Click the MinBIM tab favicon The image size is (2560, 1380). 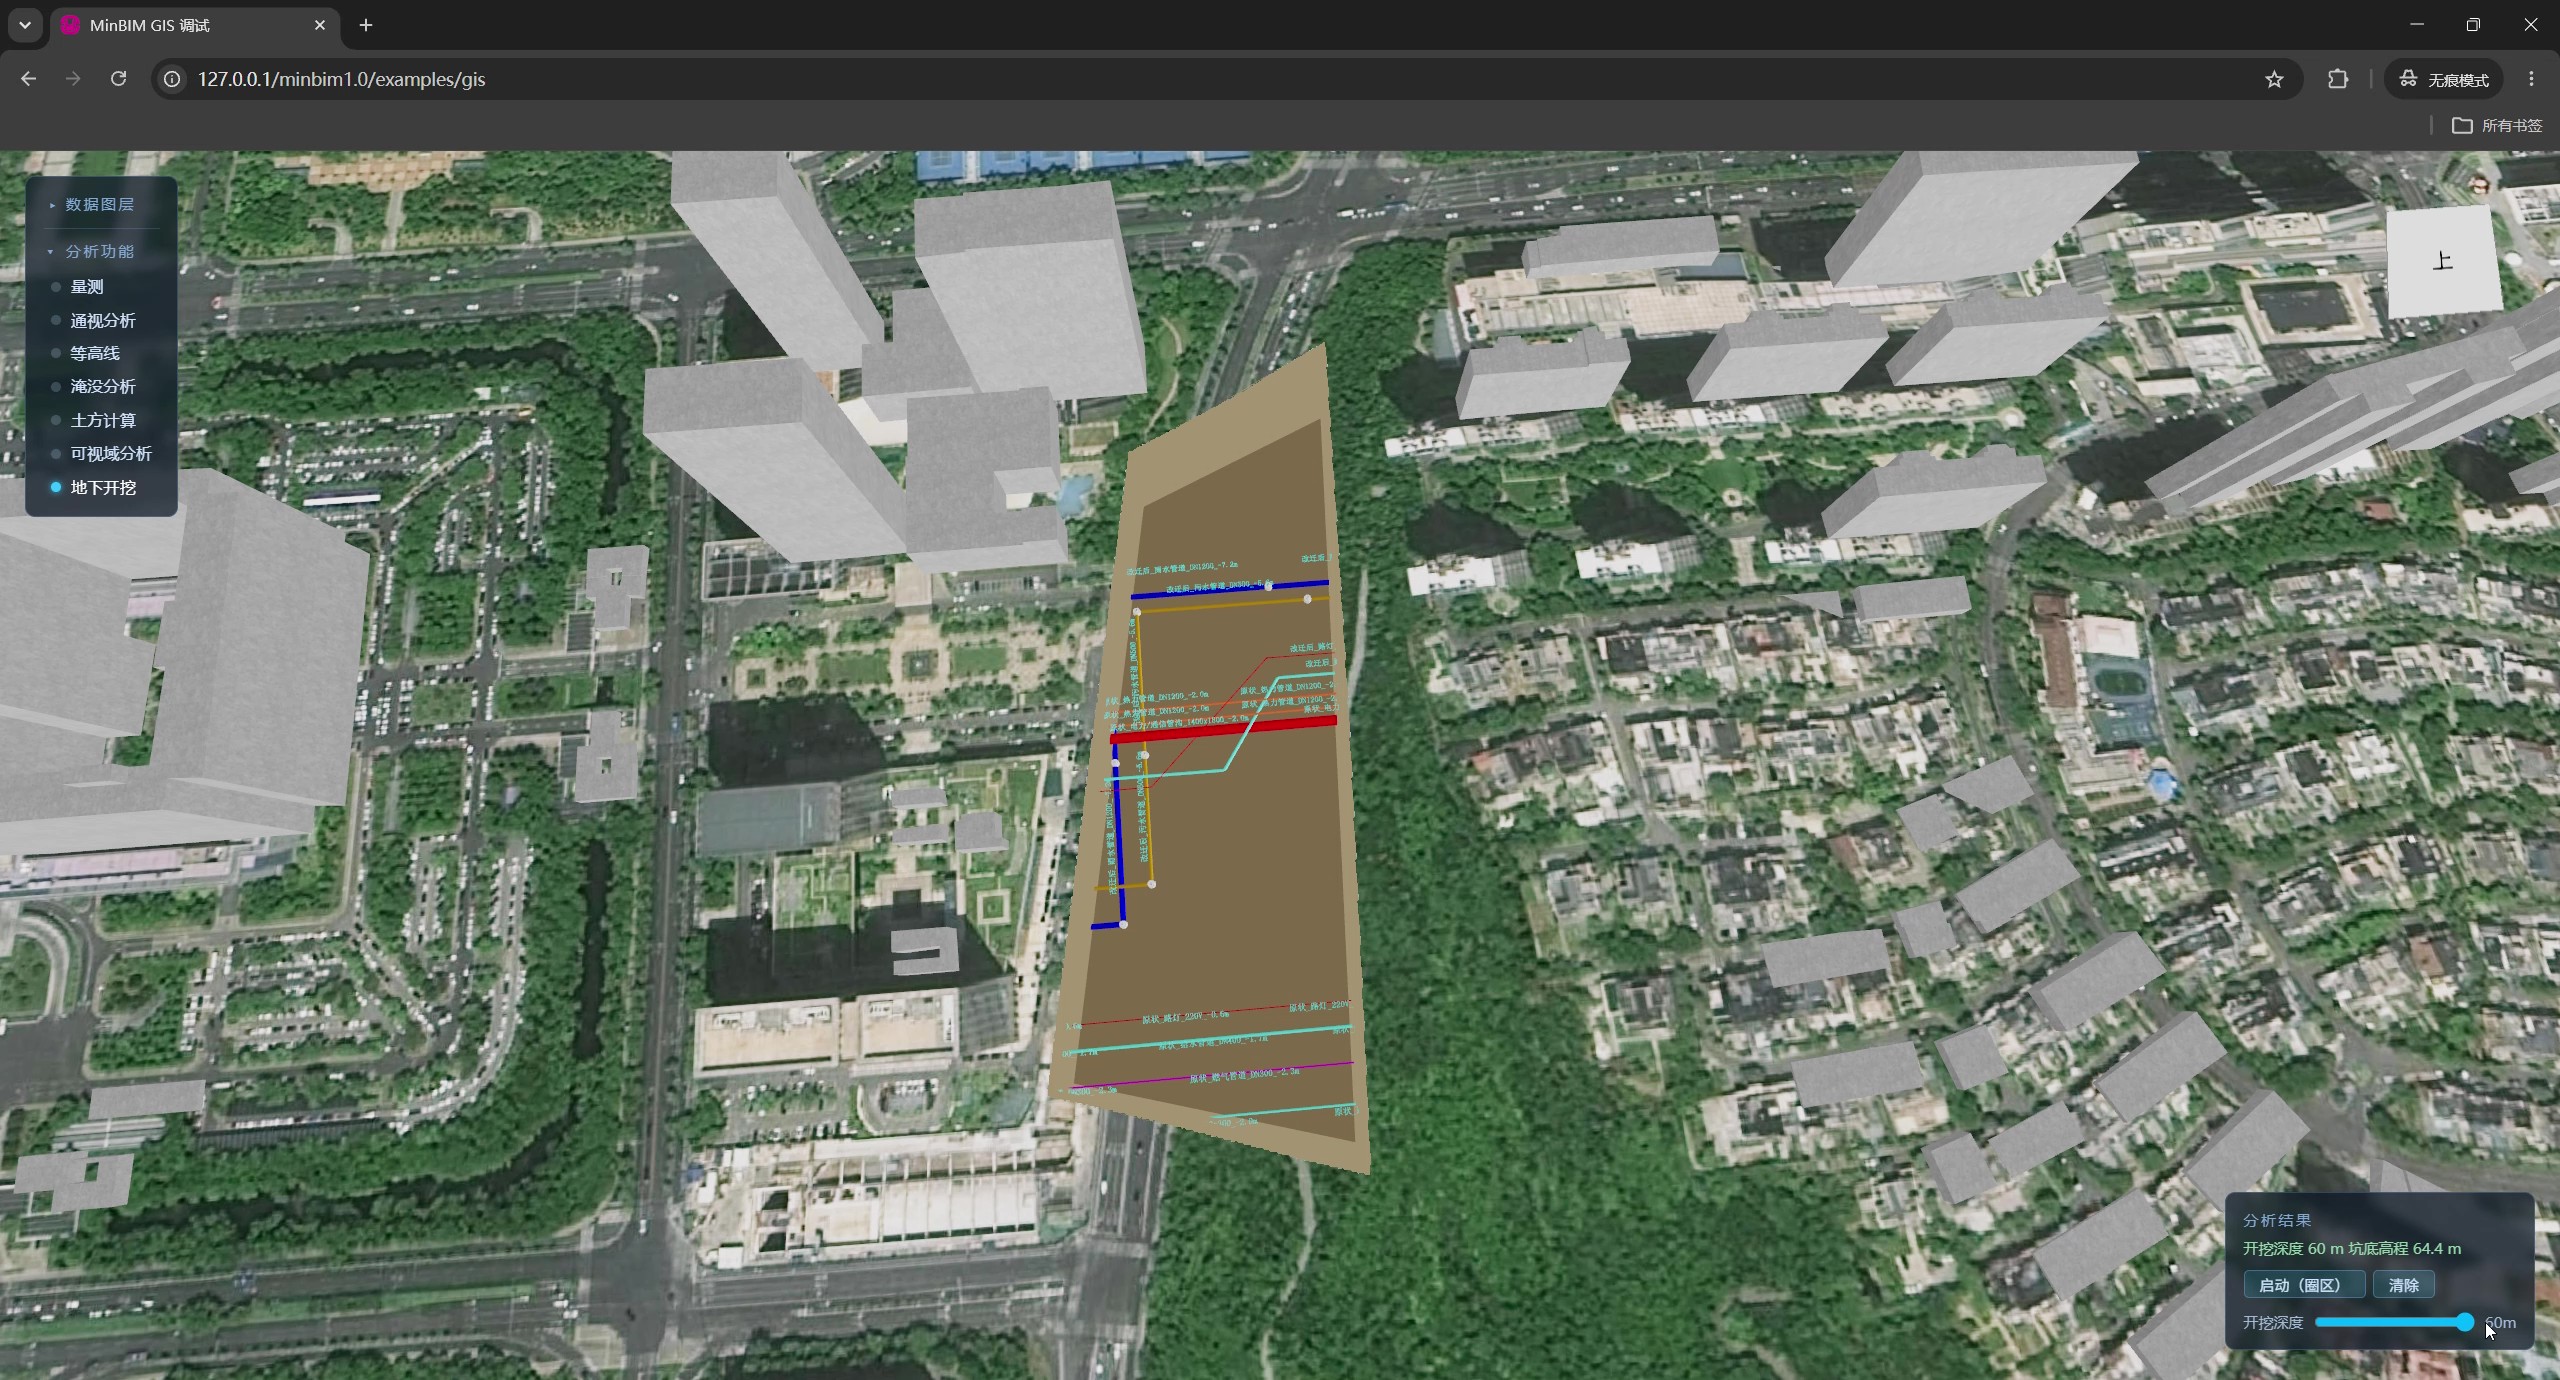point(70,25)
